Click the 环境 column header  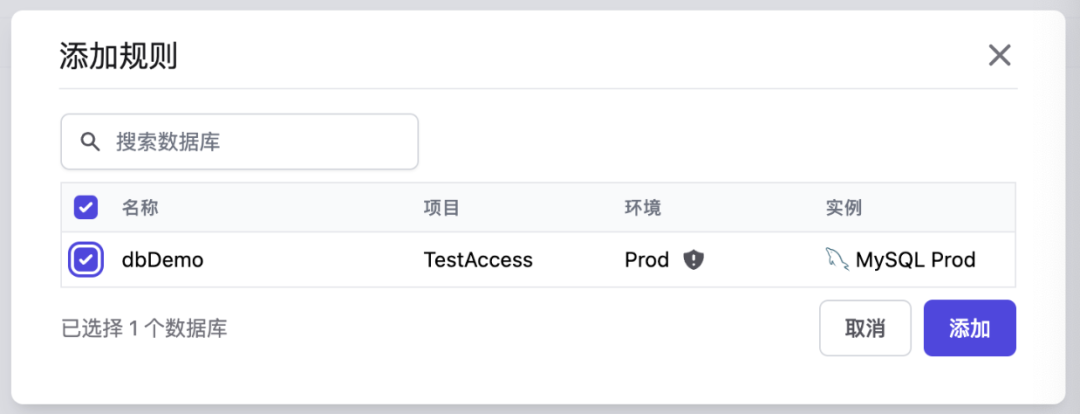pos(643,208)
